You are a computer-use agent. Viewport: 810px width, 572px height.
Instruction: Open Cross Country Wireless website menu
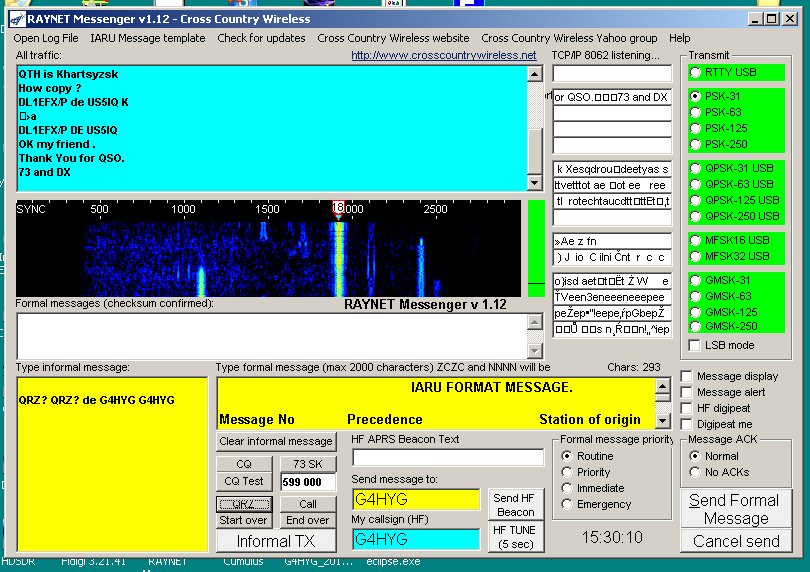tap(393, 38)
